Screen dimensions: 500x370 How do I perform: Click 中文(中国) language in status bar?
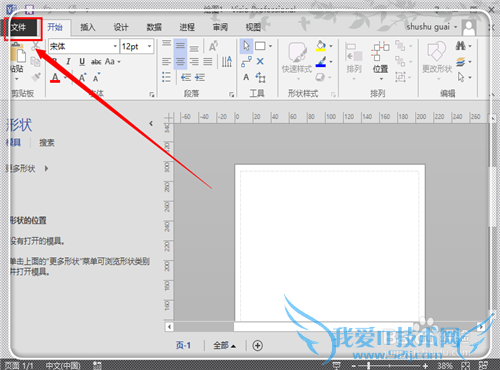pyautogui.click(x=63, y=365)
